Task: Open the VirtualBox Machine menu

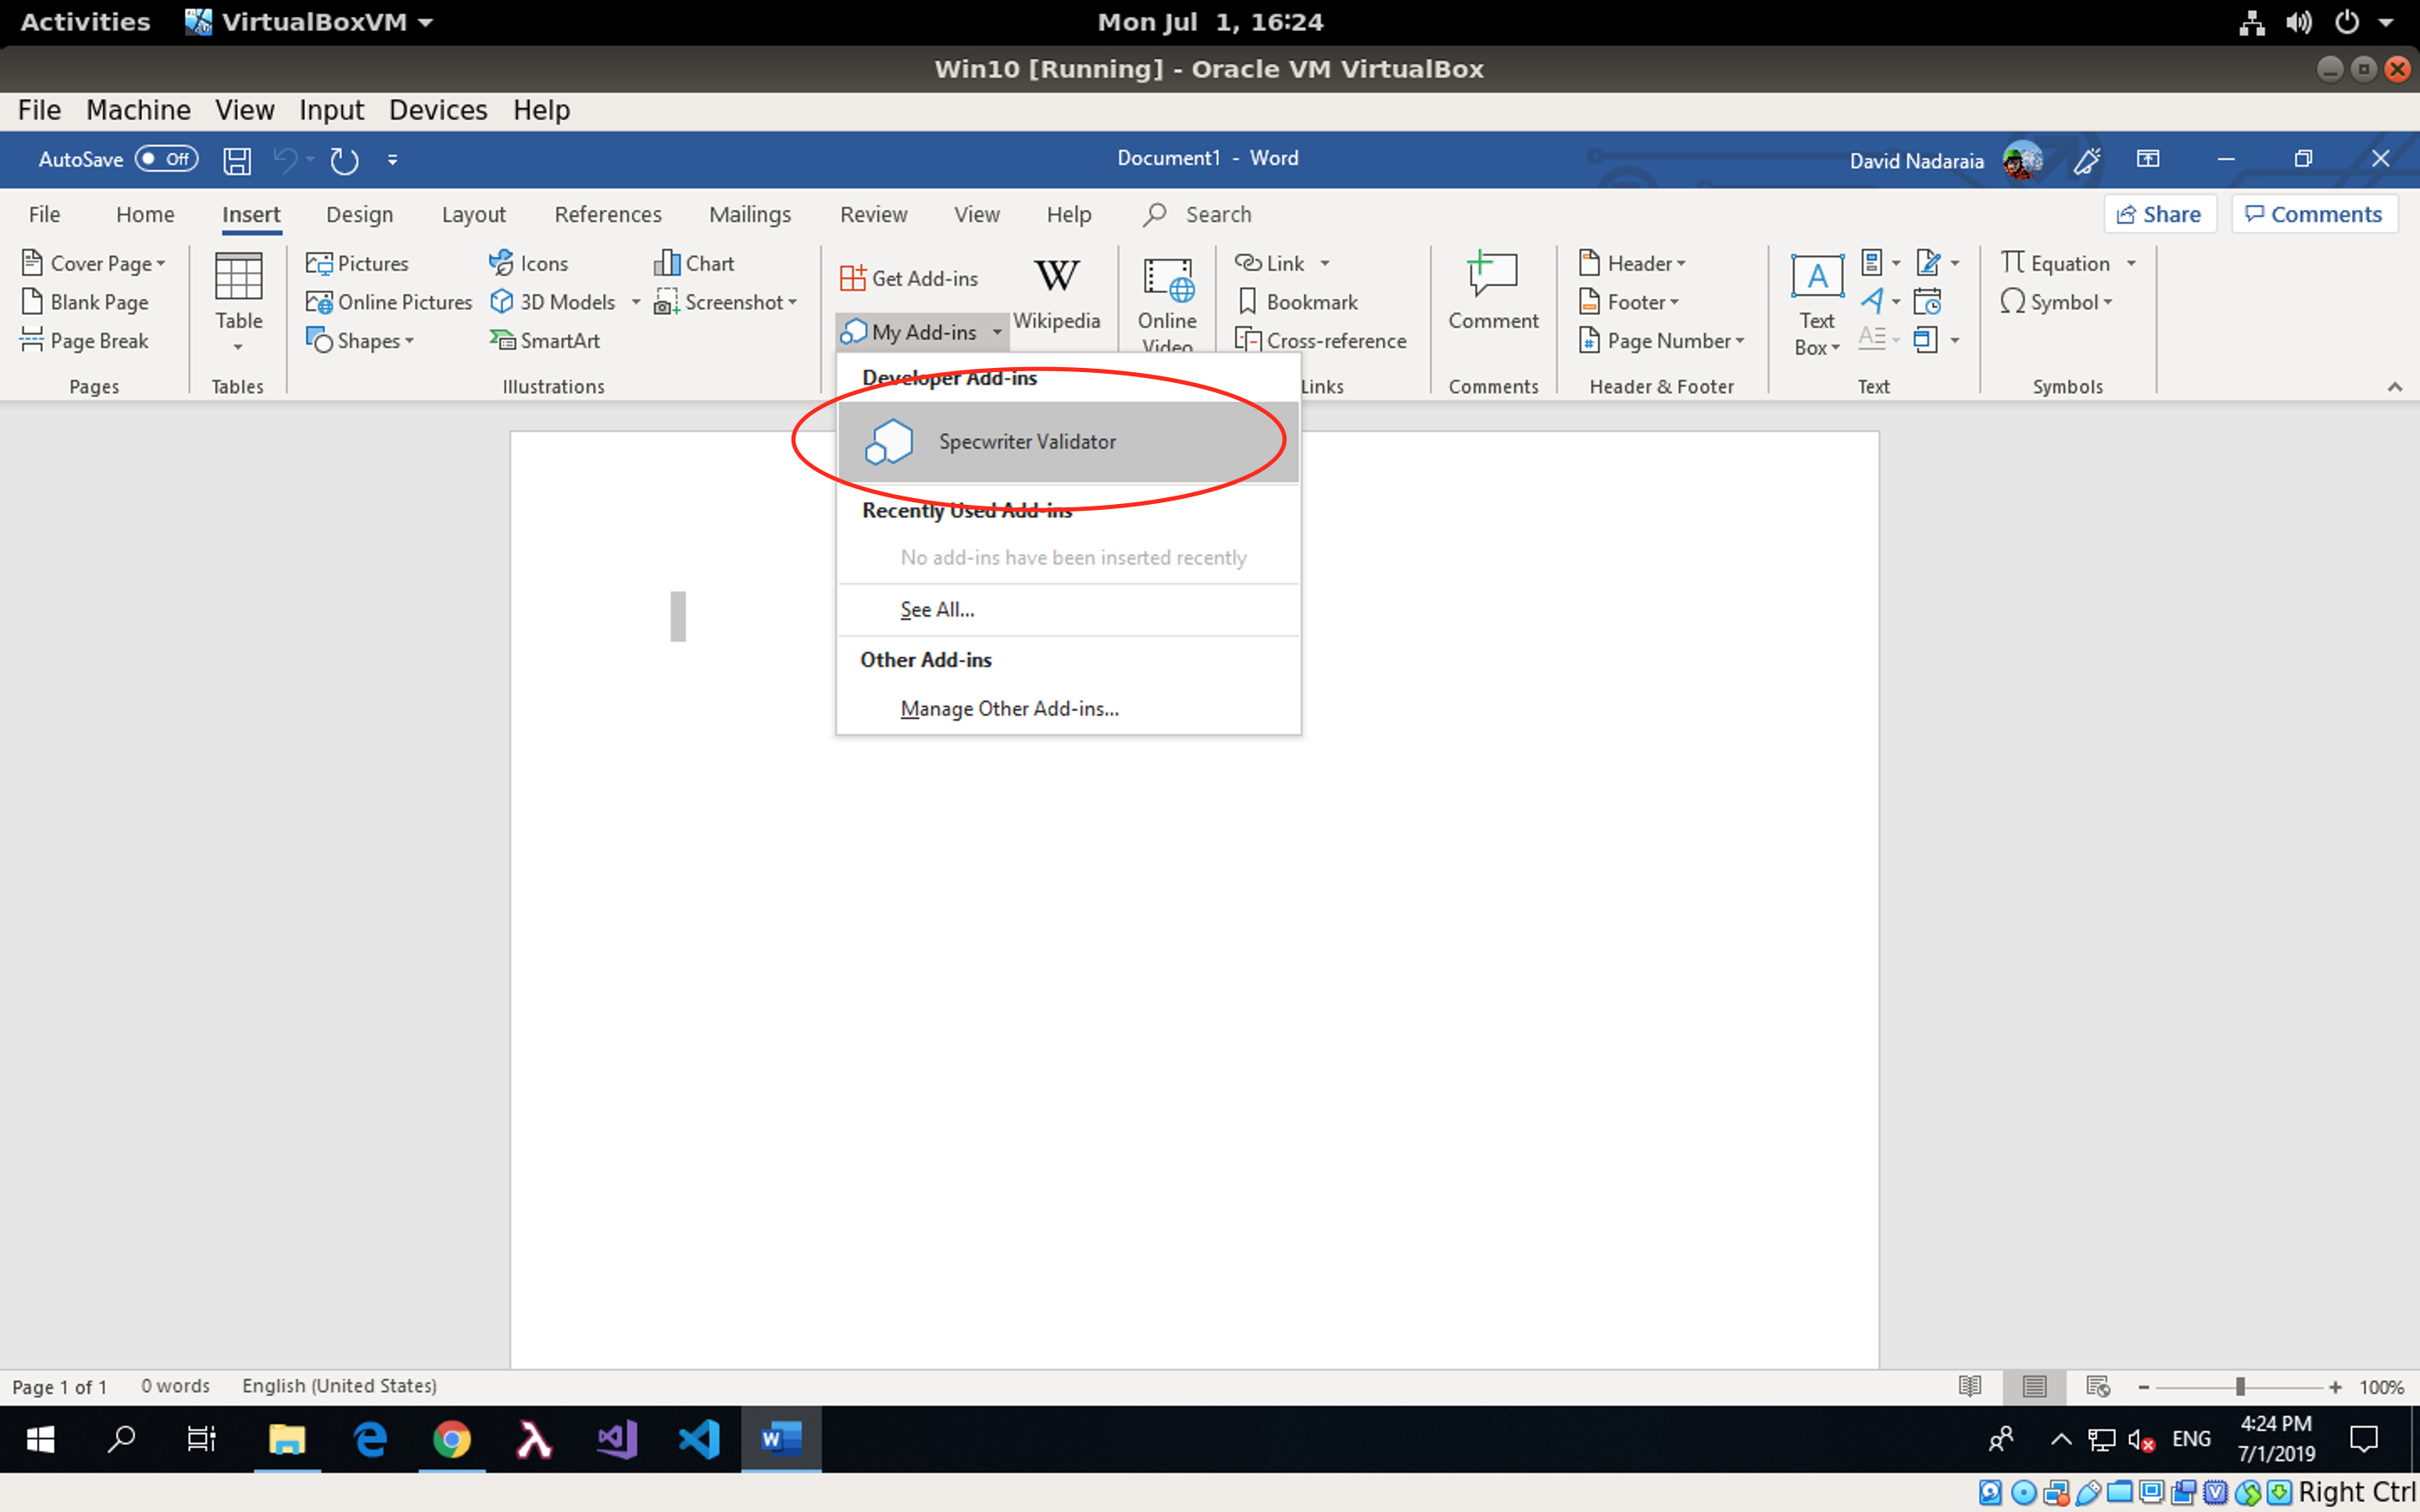Action: [x=138, y=110]
